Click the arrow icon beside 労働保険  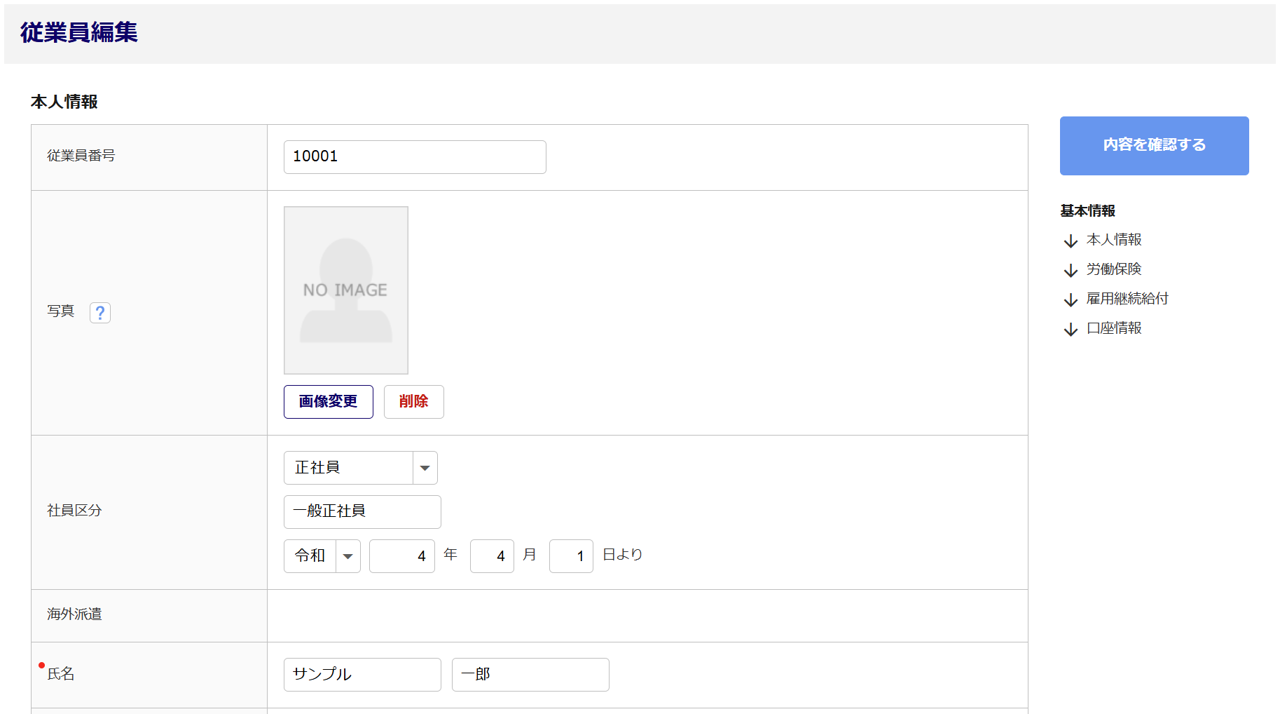(x=1071, y=270)
